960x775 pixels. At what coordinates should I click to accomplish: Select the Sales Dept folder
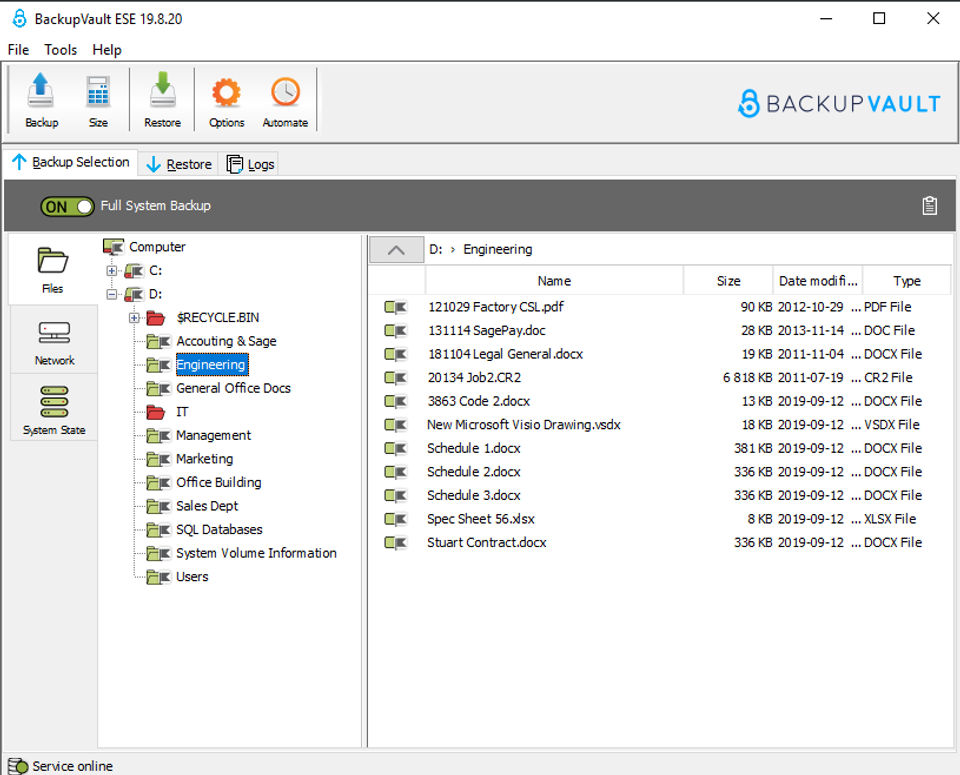[207, 506]
